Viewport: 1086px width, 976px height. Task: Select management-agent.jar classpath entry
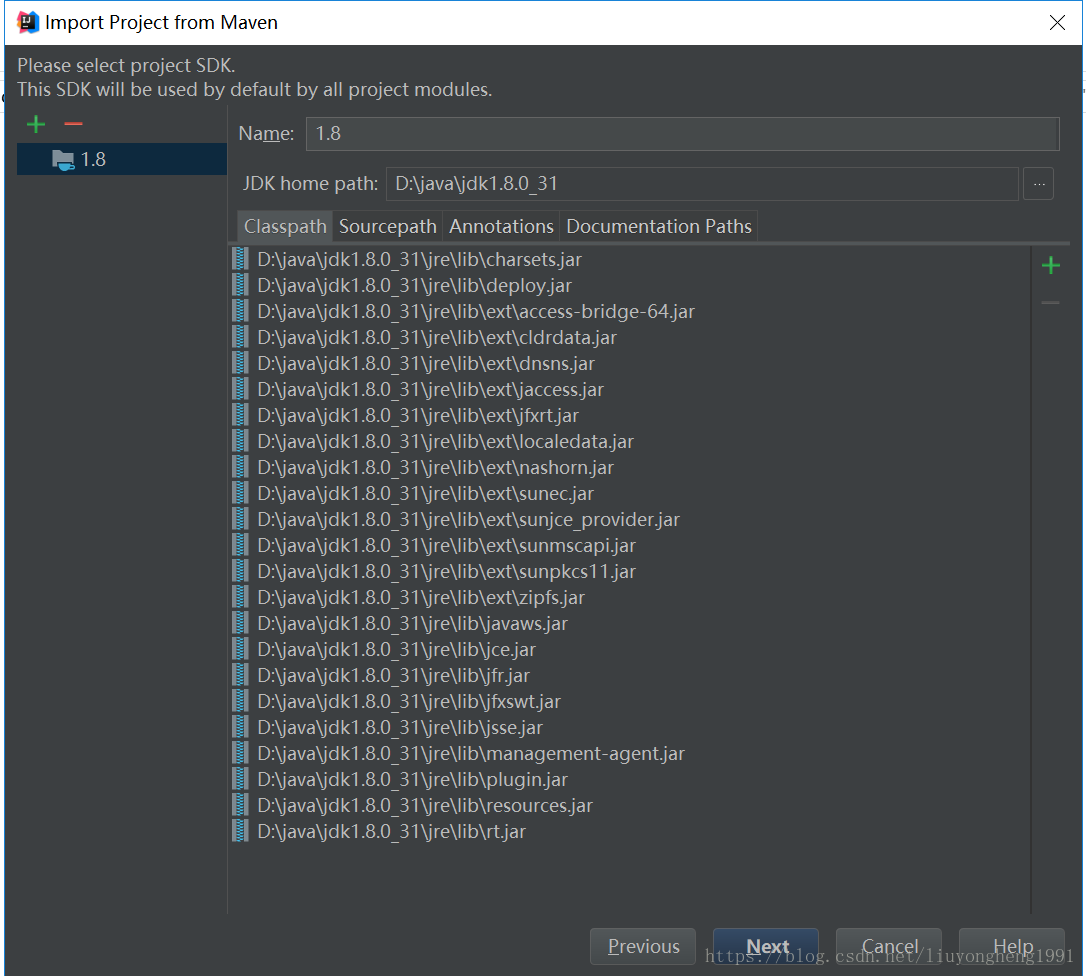[x=630, y=753]
